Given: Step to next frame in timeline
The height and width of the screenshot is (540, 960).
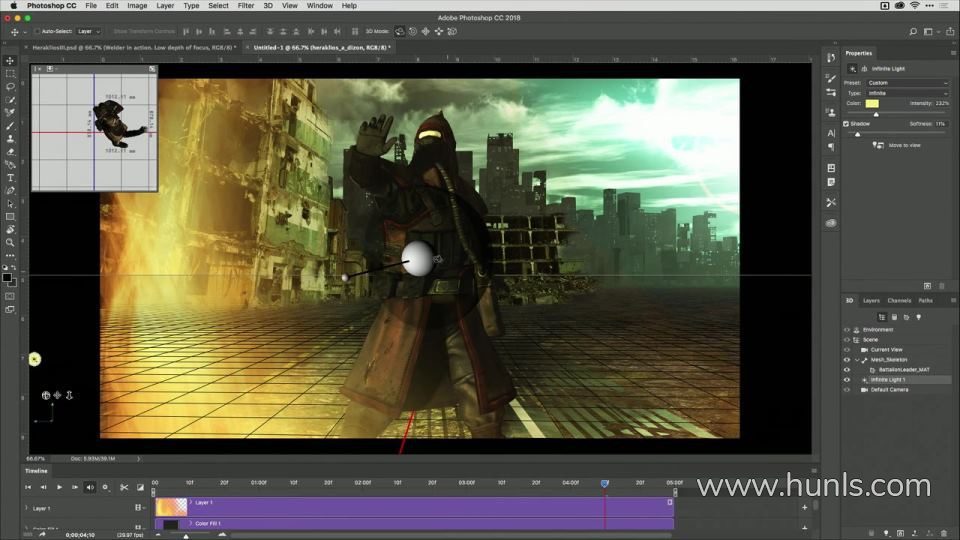Looking at the screenshot, I should tap(75, 487).
